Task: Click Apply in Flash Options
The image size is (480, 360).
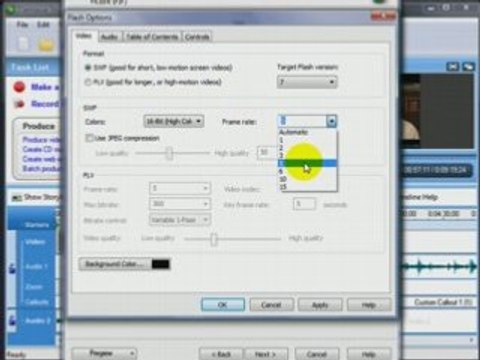Action: pyautogui.click(x=320, y=305)
